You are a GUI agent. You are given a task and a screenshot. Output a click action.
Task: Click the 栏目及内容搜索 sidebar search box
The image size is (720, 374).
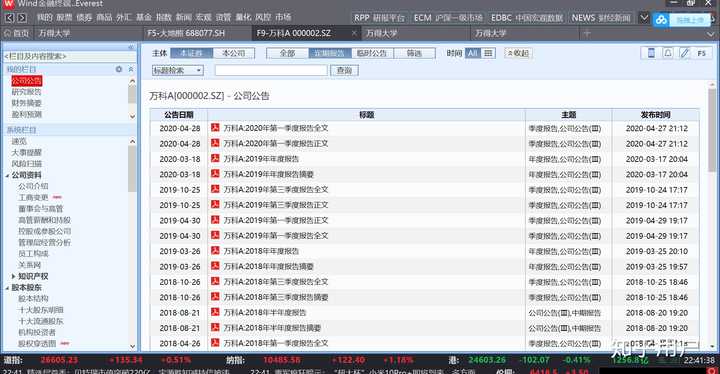(x=70, y=56)
